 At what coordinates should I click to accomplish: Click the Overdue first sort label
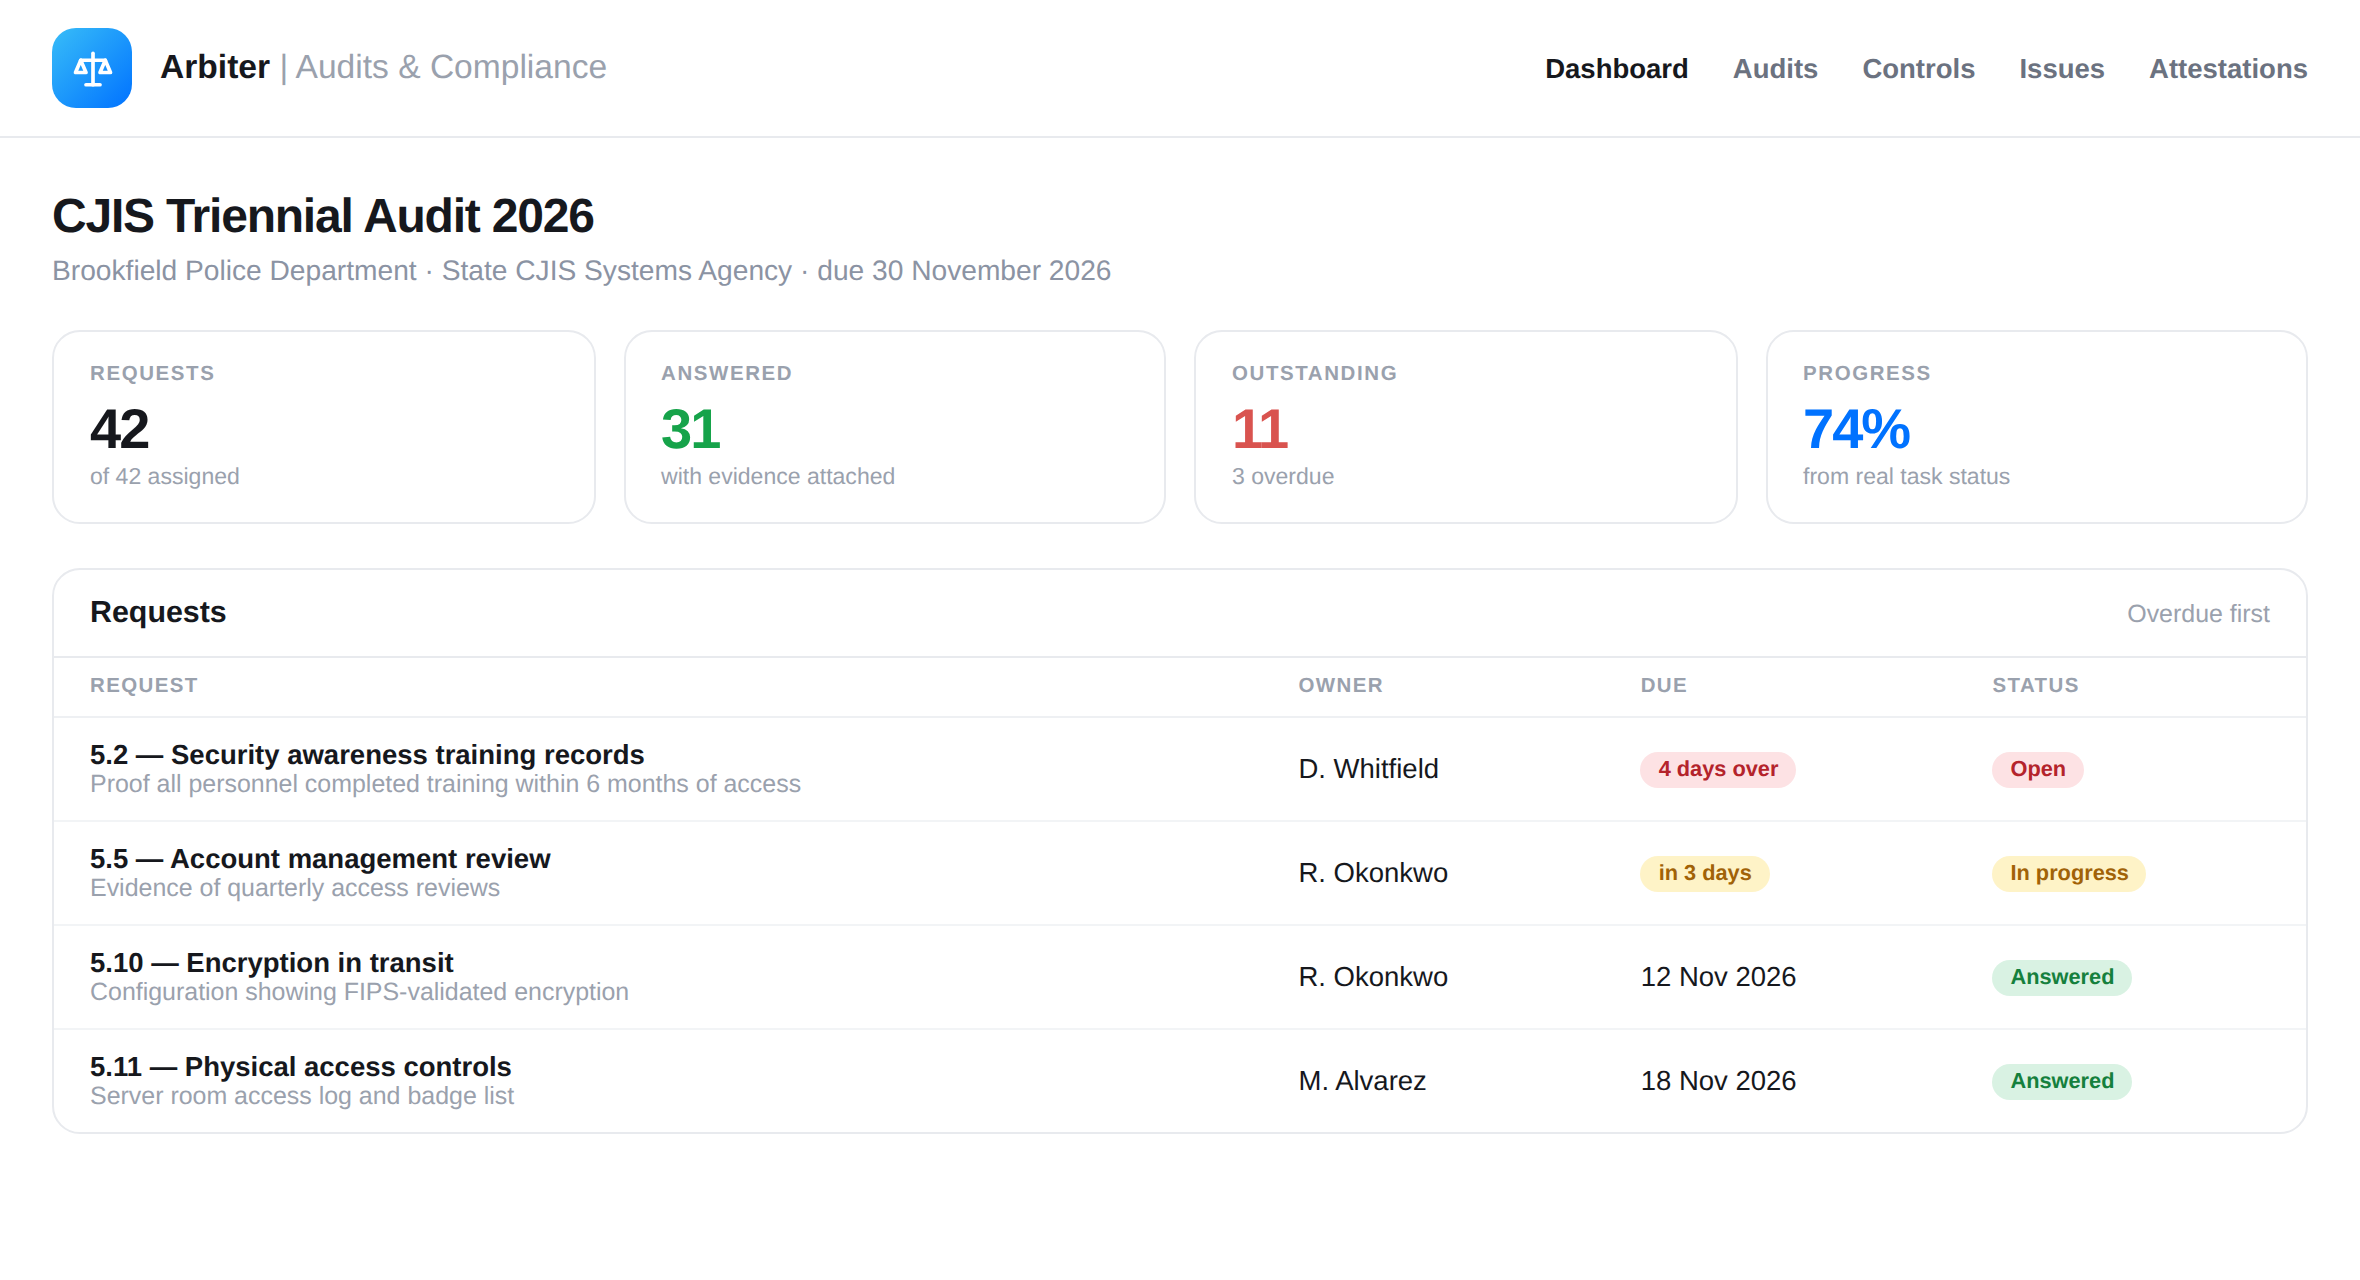click(x=2198, y=613)
